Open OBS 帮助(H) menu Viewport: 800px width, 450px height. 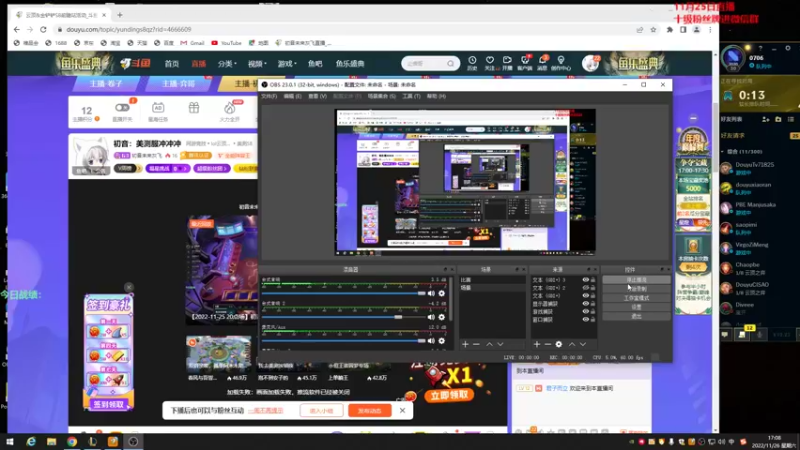pyautogui.click(x=436, y=96)
